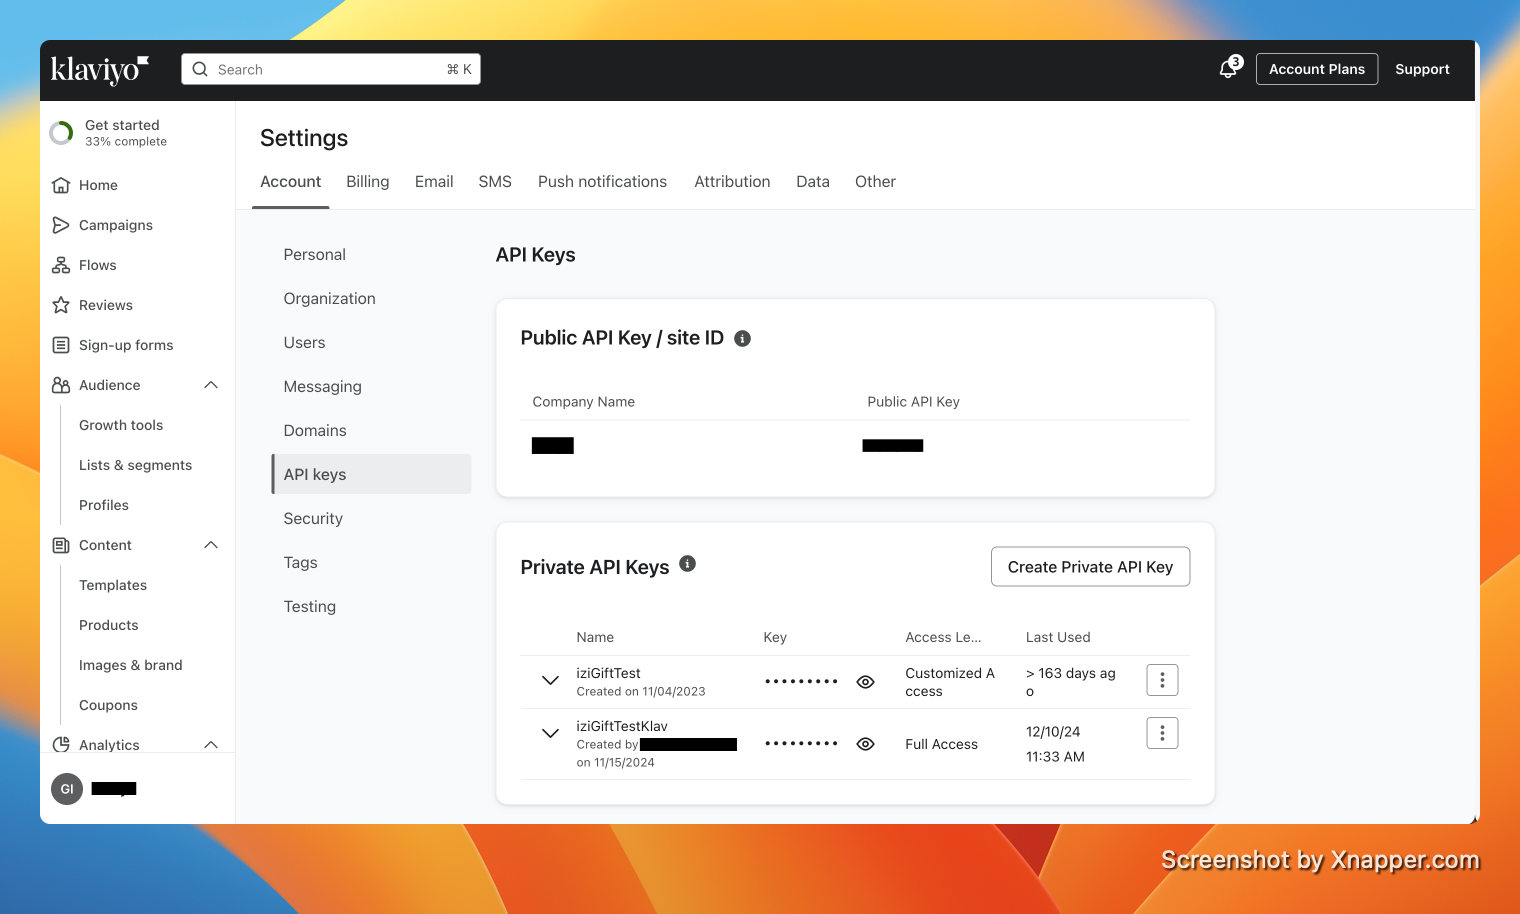The image size is (1520, 914).
Task: Go to Home in the sidebar
Action: coord(98,185)
